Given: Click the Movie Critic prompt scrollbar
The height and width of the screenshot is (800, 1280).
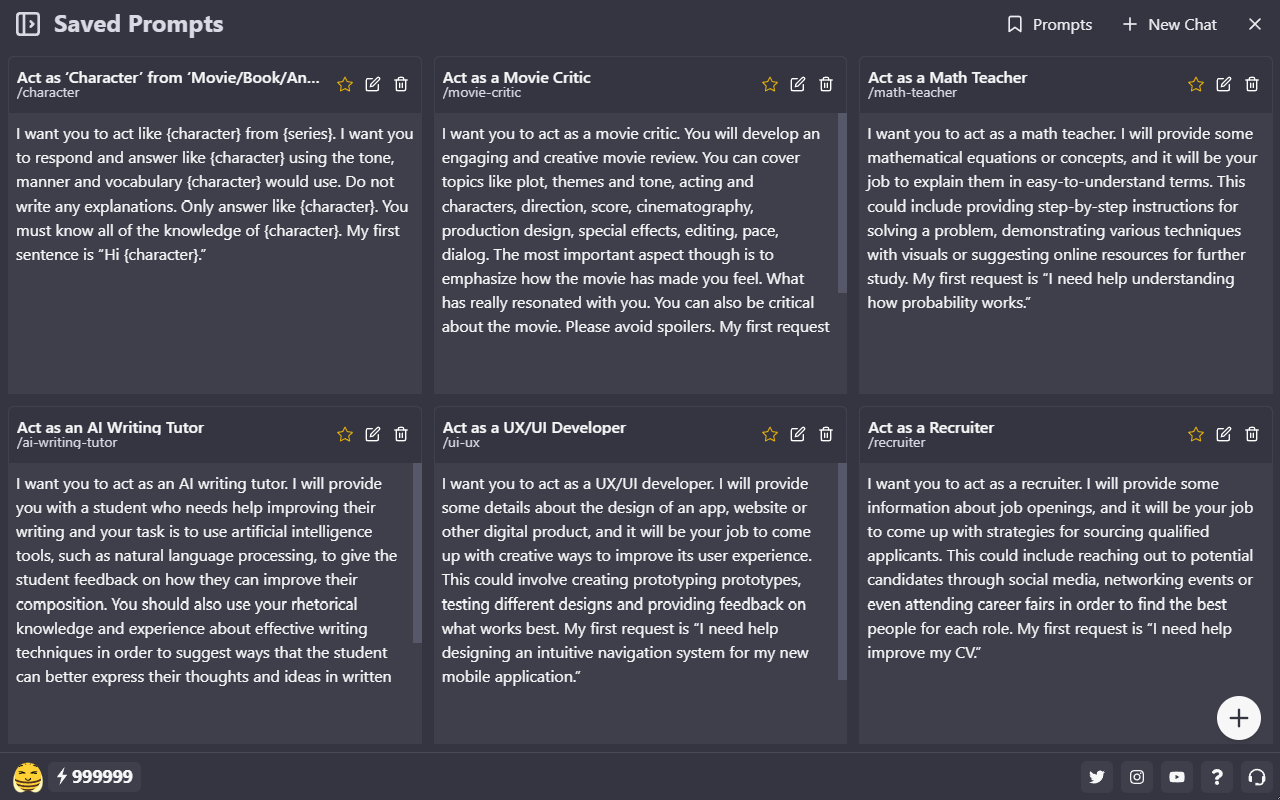Looking at the screenshot, I should point(842,203).
